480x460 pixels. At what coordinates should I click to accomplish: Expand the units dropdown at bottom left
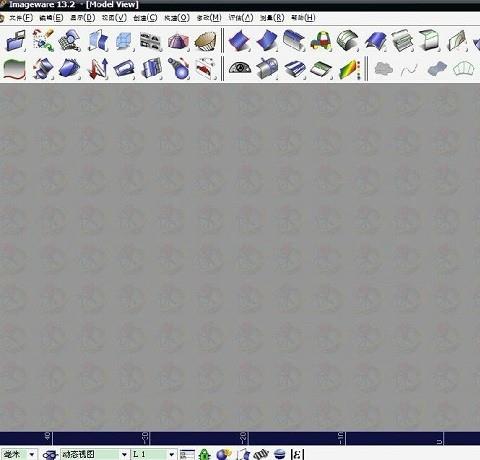coord(32,454)
